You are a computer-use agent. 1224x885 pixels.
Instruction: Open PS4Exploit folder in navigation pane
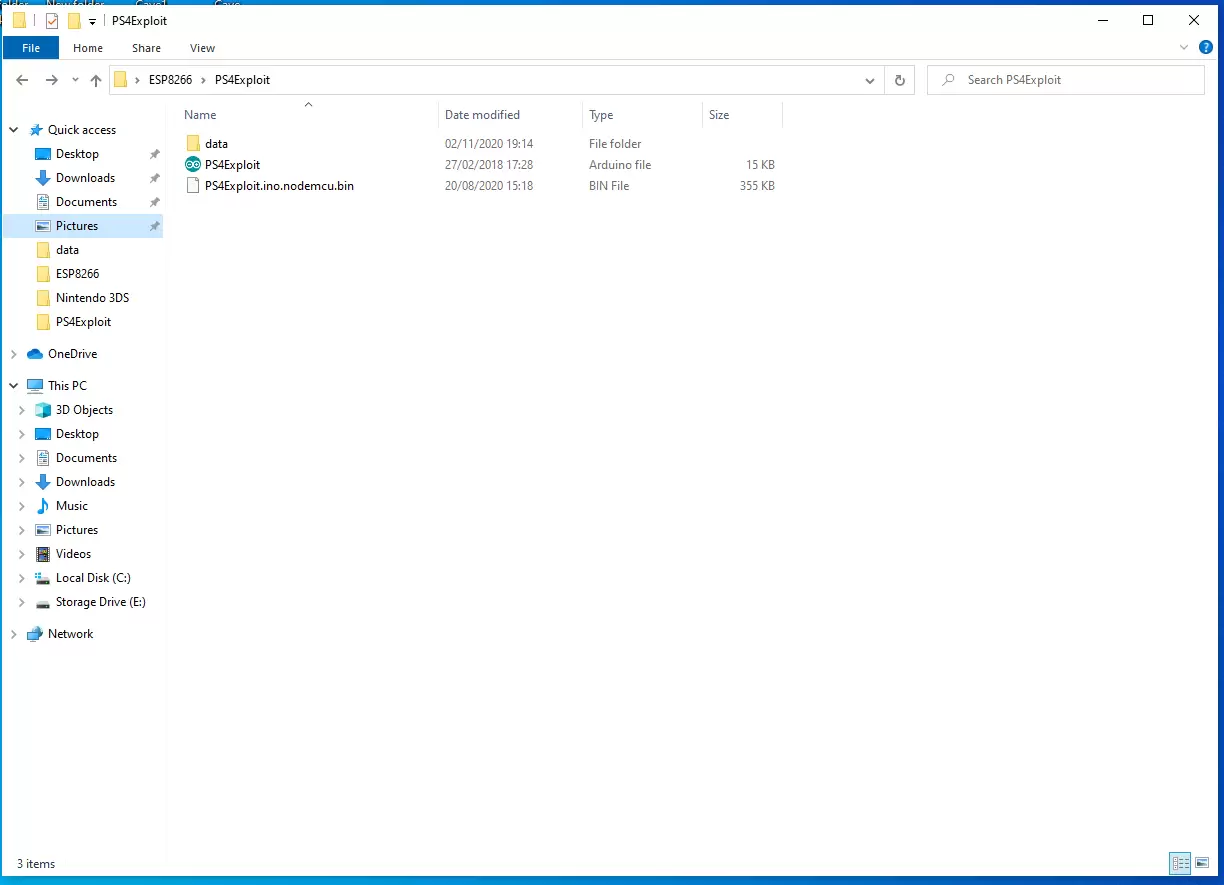click(x=83, y=322)
